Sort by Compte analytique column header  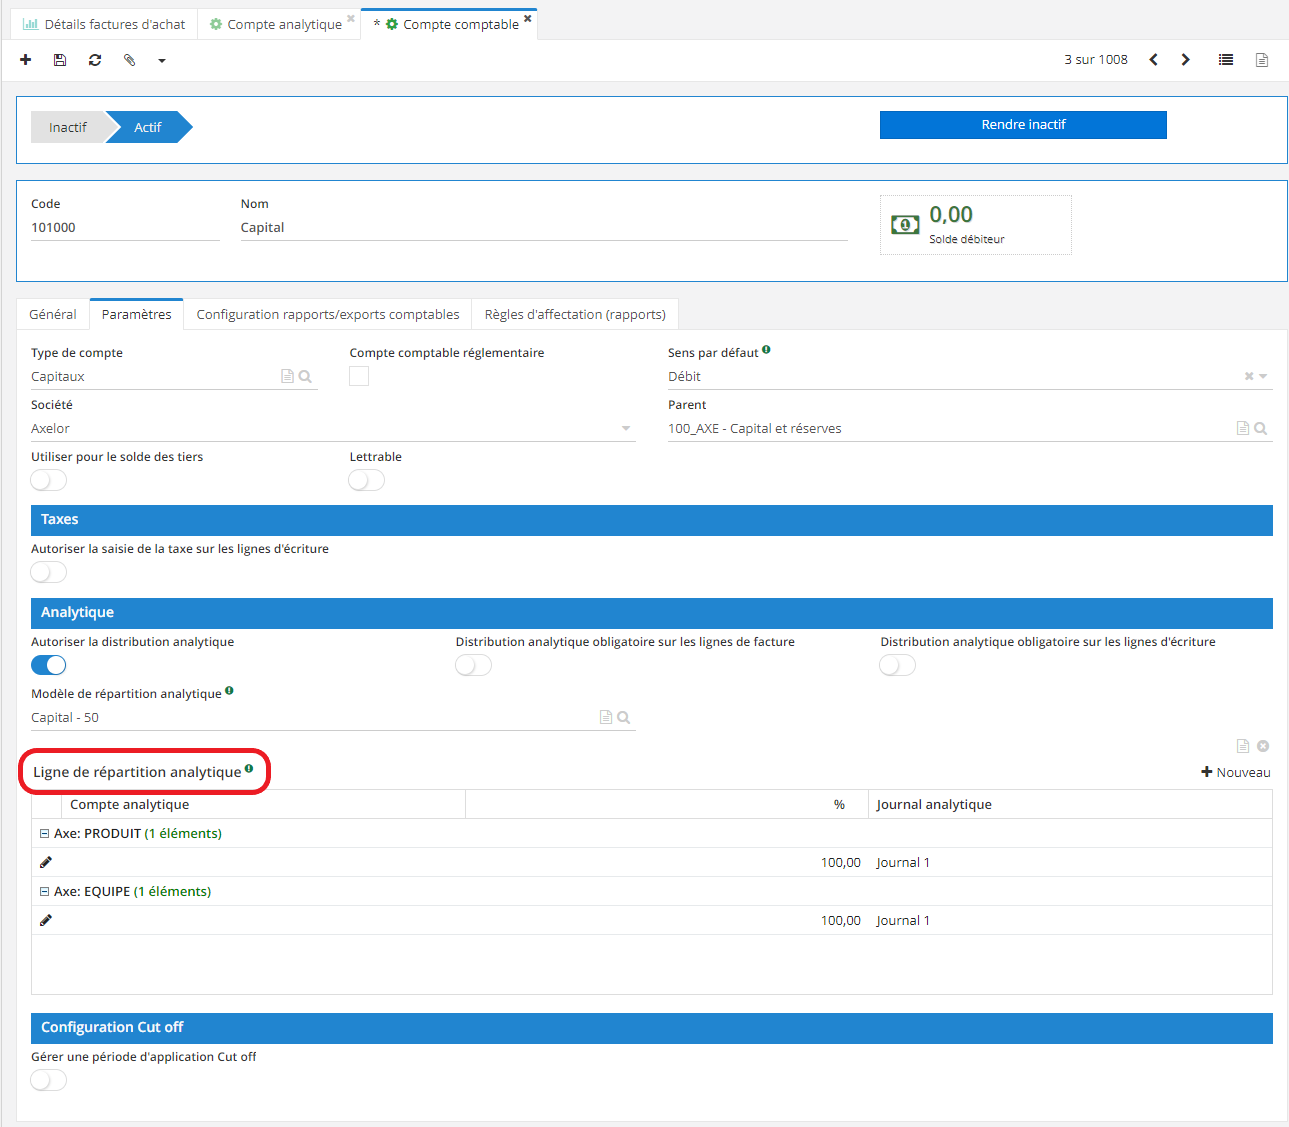(x=264, y=805)
